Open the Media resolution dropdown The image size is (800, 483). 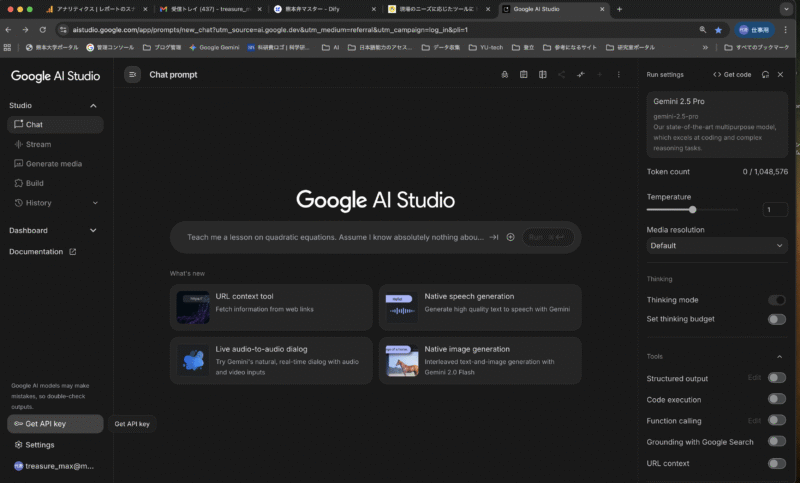point(716,245)
